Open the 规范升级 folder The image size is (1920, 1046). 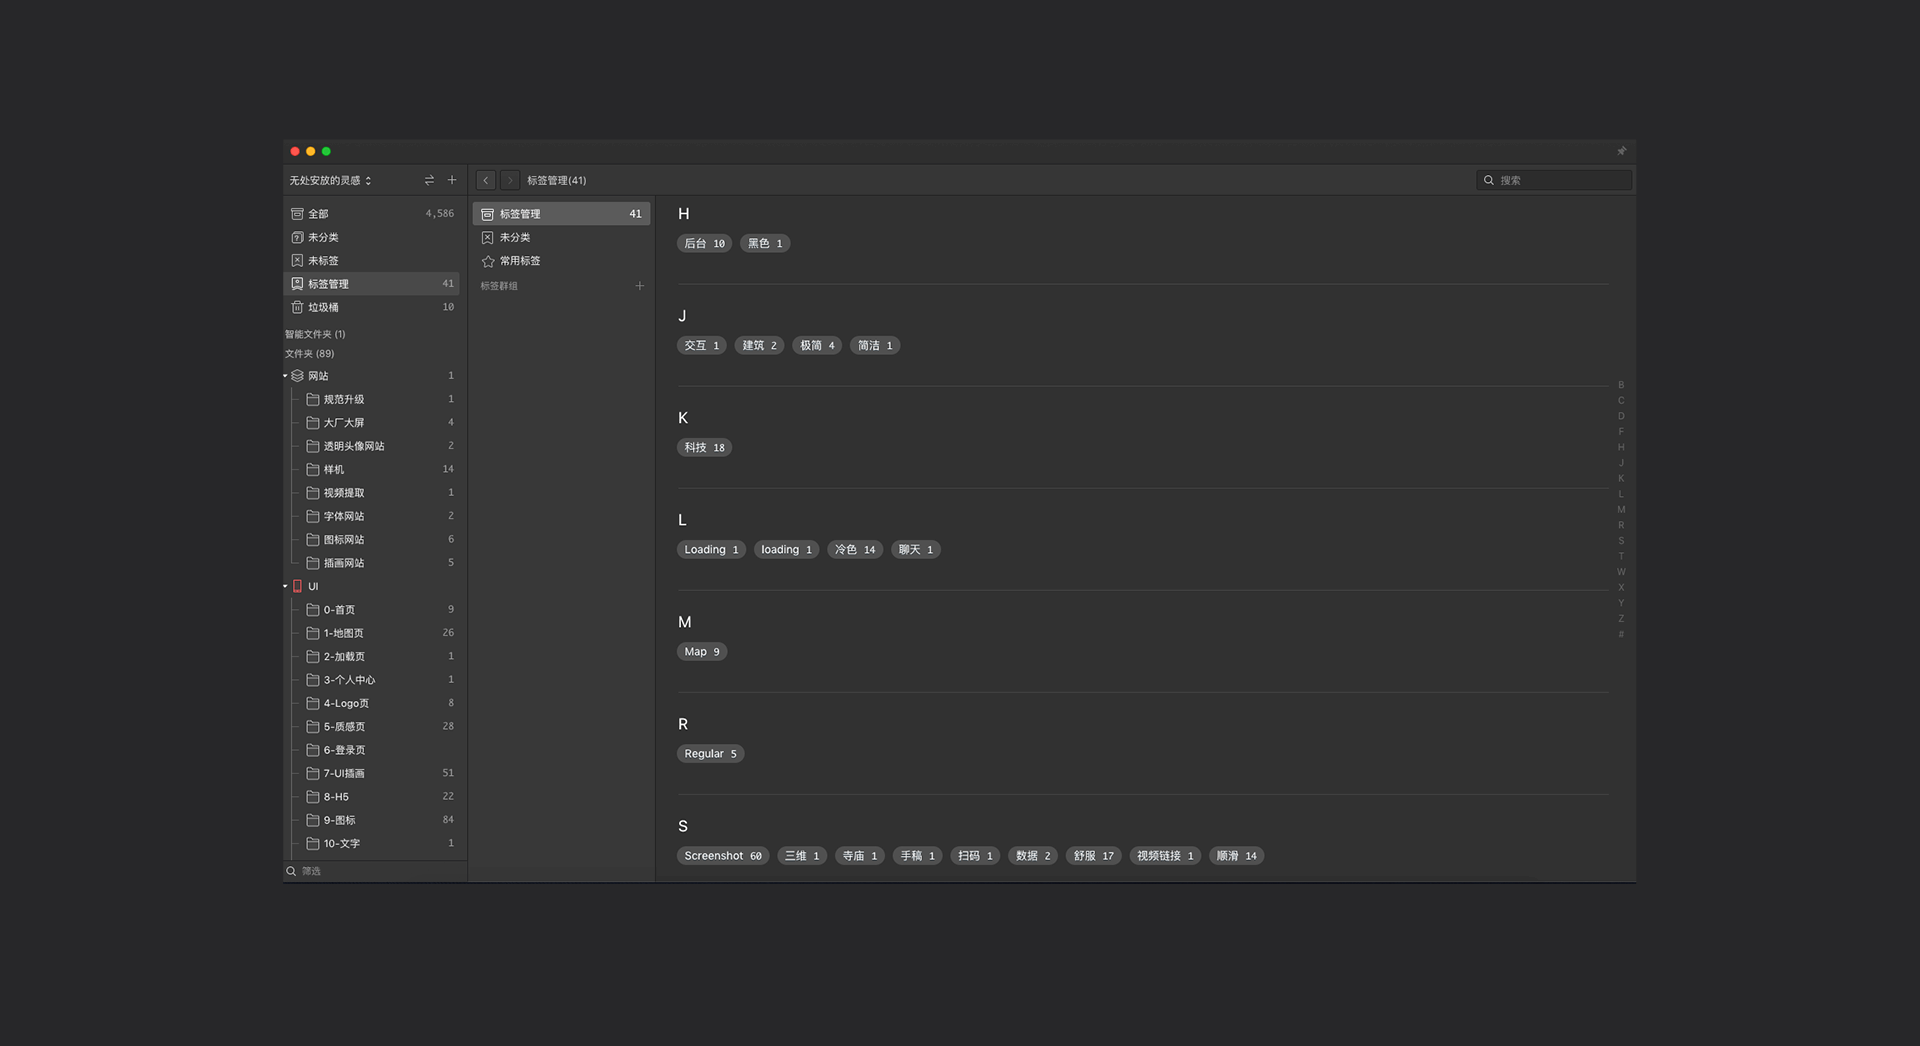tap(371, 399)
